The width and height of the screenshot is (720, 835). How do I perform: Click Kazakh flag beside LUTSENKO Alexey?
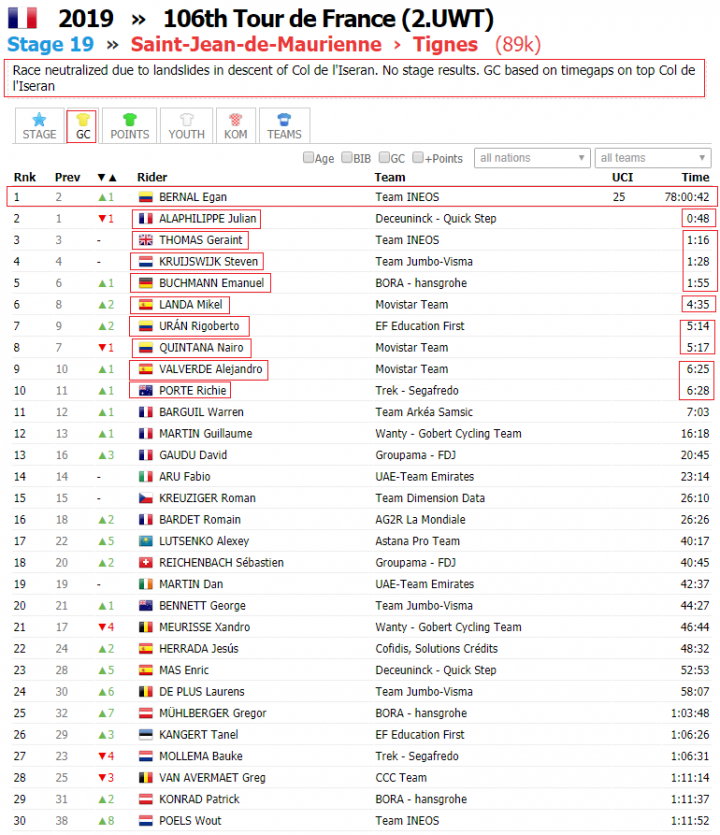(146, 541)
